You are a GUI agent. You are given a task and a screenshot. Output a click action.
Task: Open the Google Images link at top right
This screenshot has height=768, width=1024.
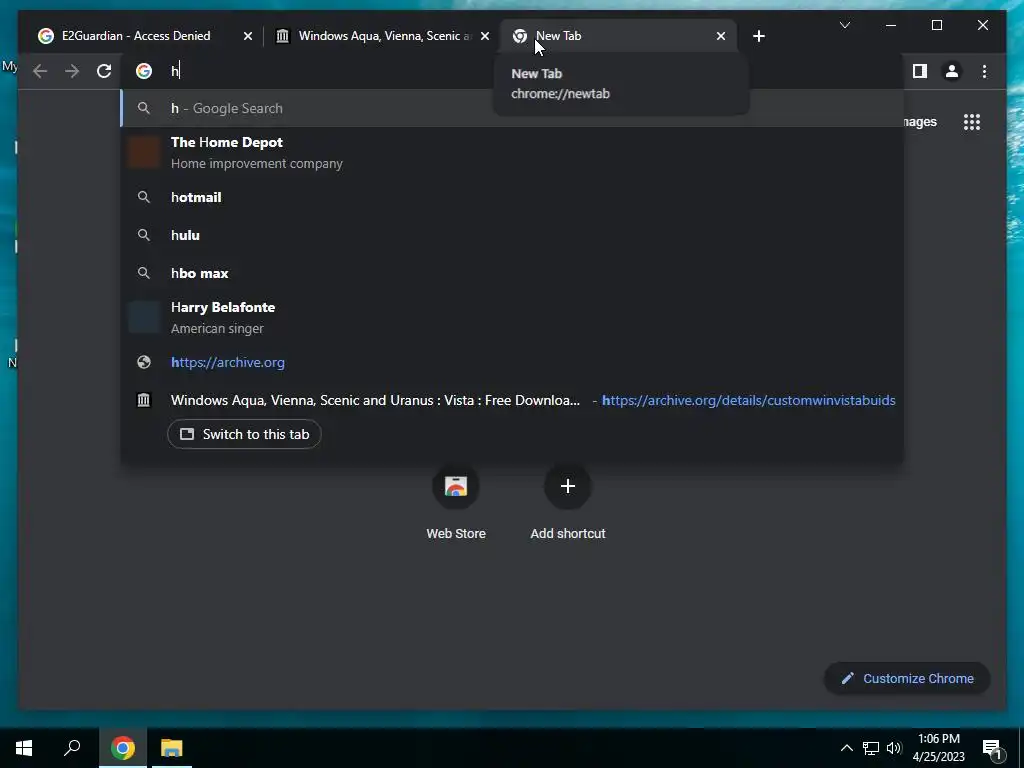point(920,122)
